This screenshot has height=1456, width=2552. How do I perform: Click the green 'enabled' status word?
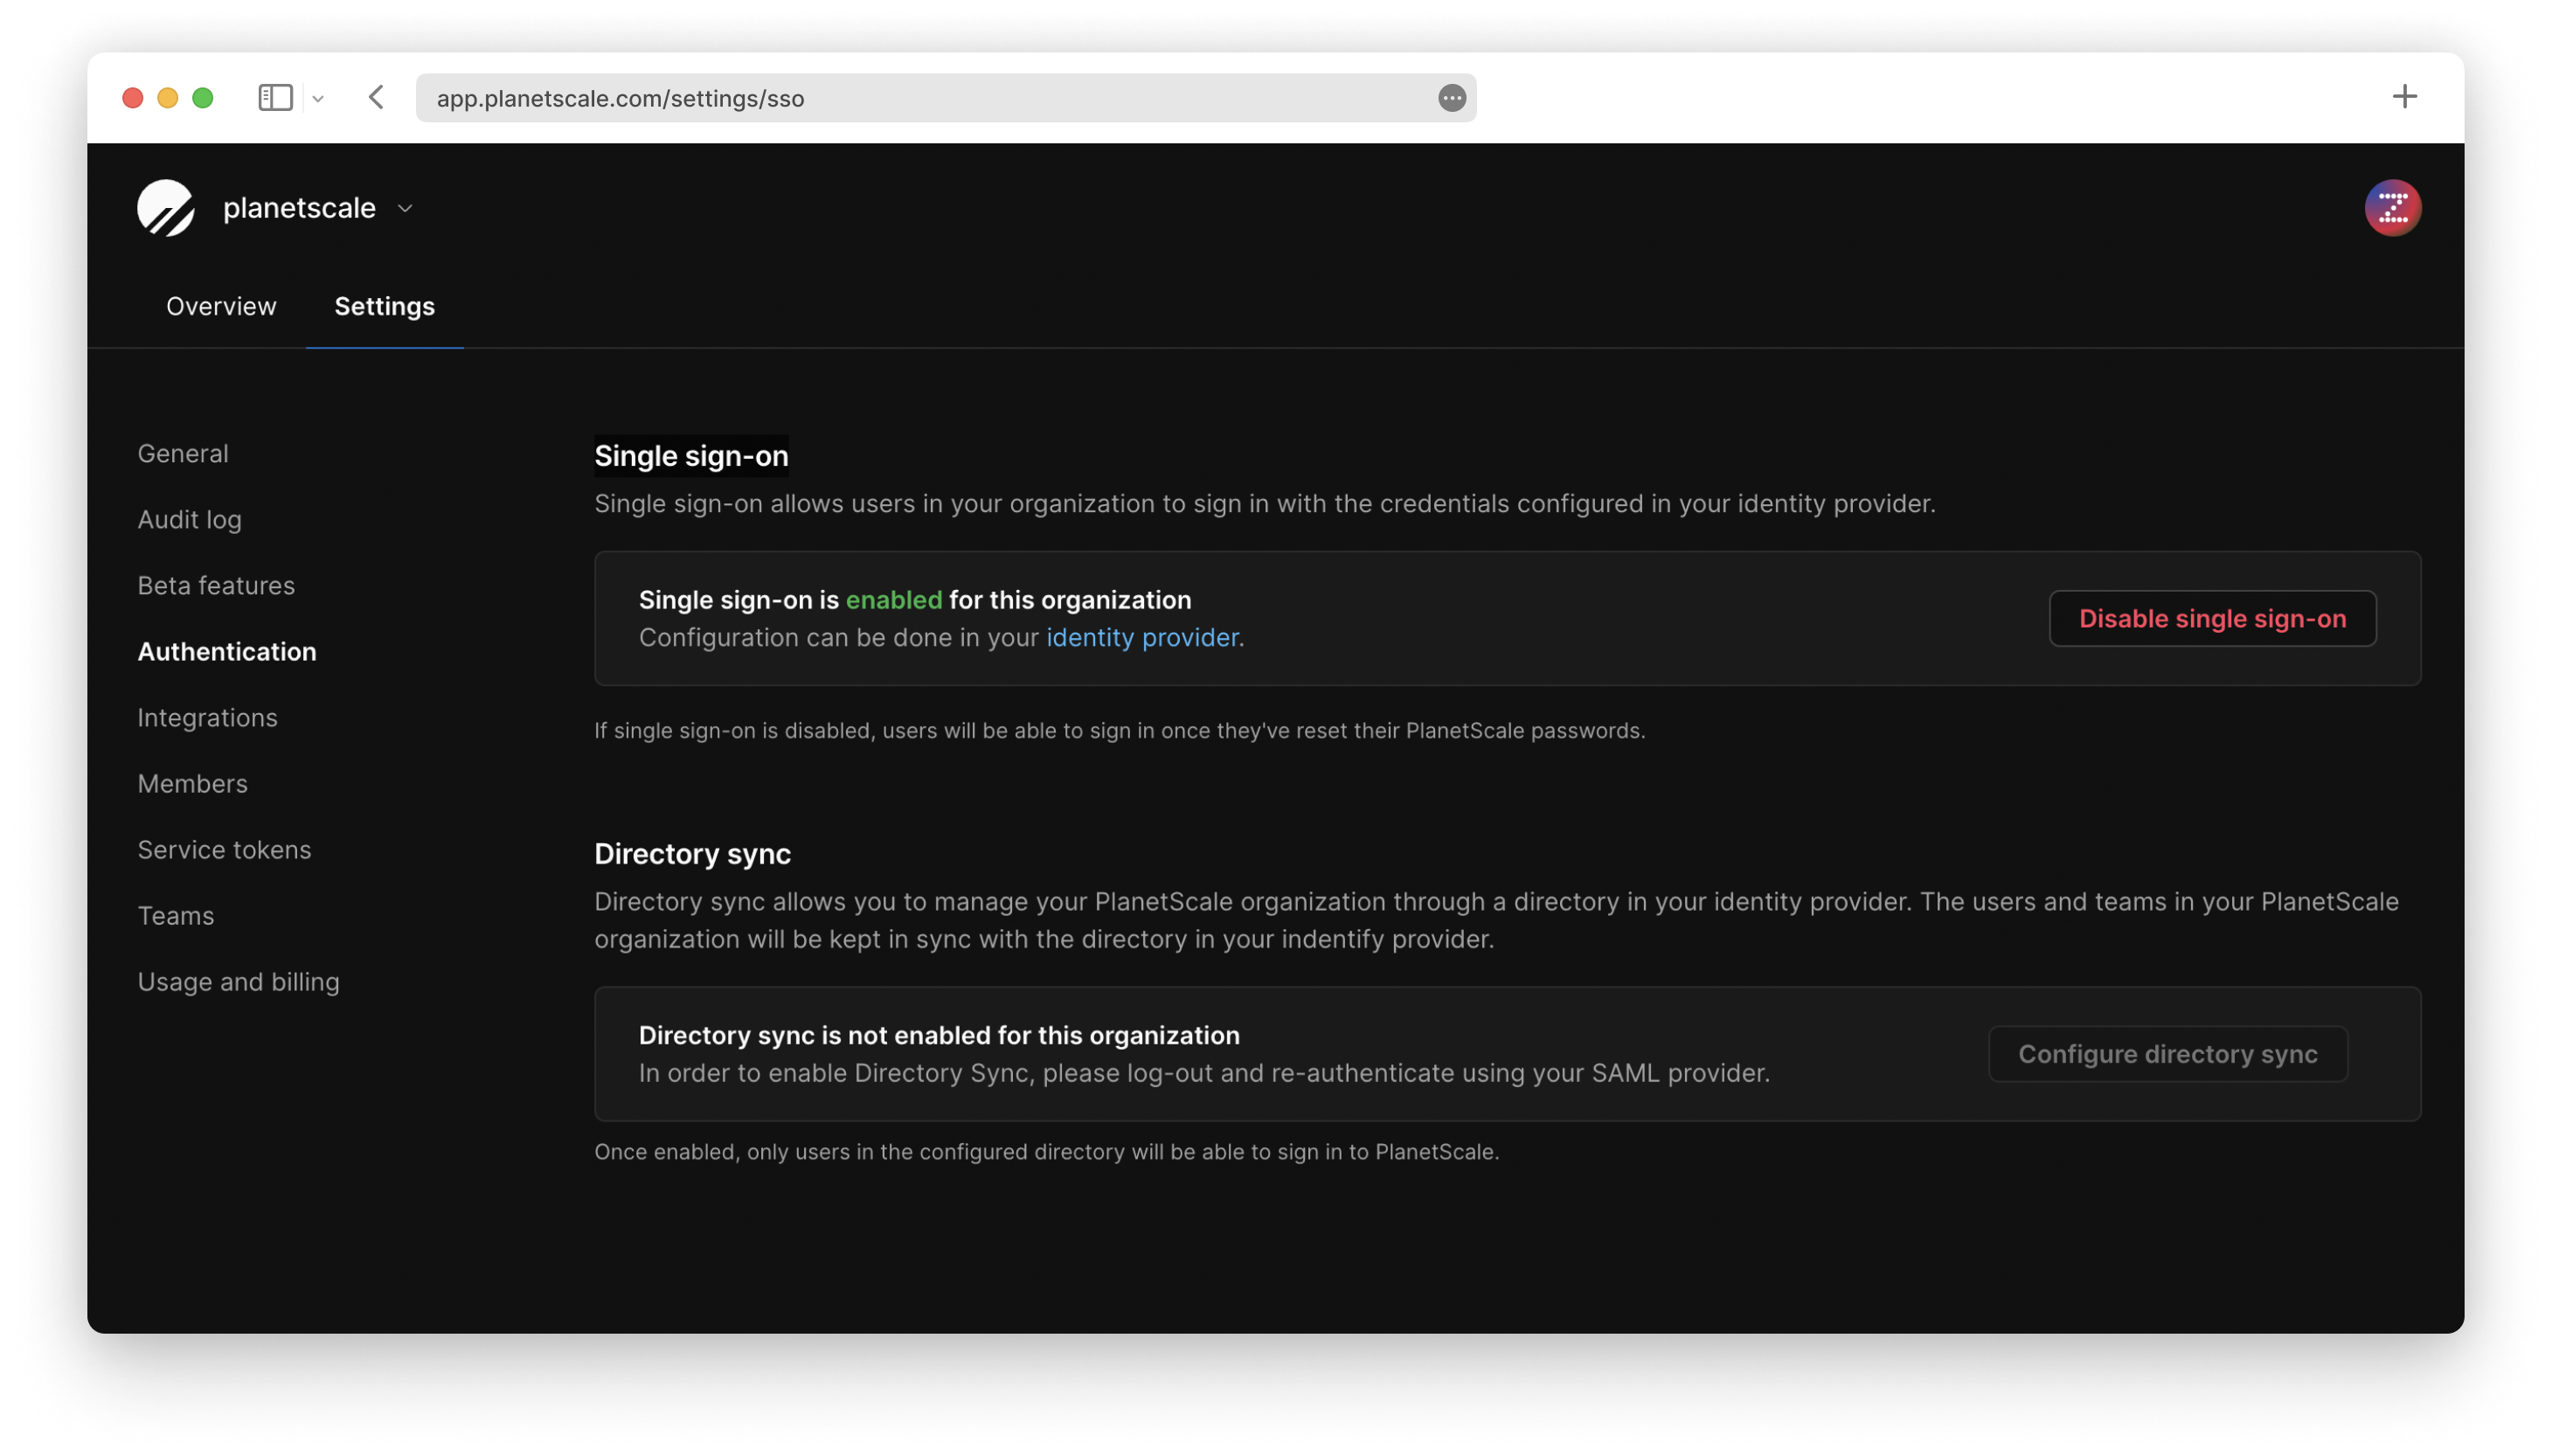893,599
